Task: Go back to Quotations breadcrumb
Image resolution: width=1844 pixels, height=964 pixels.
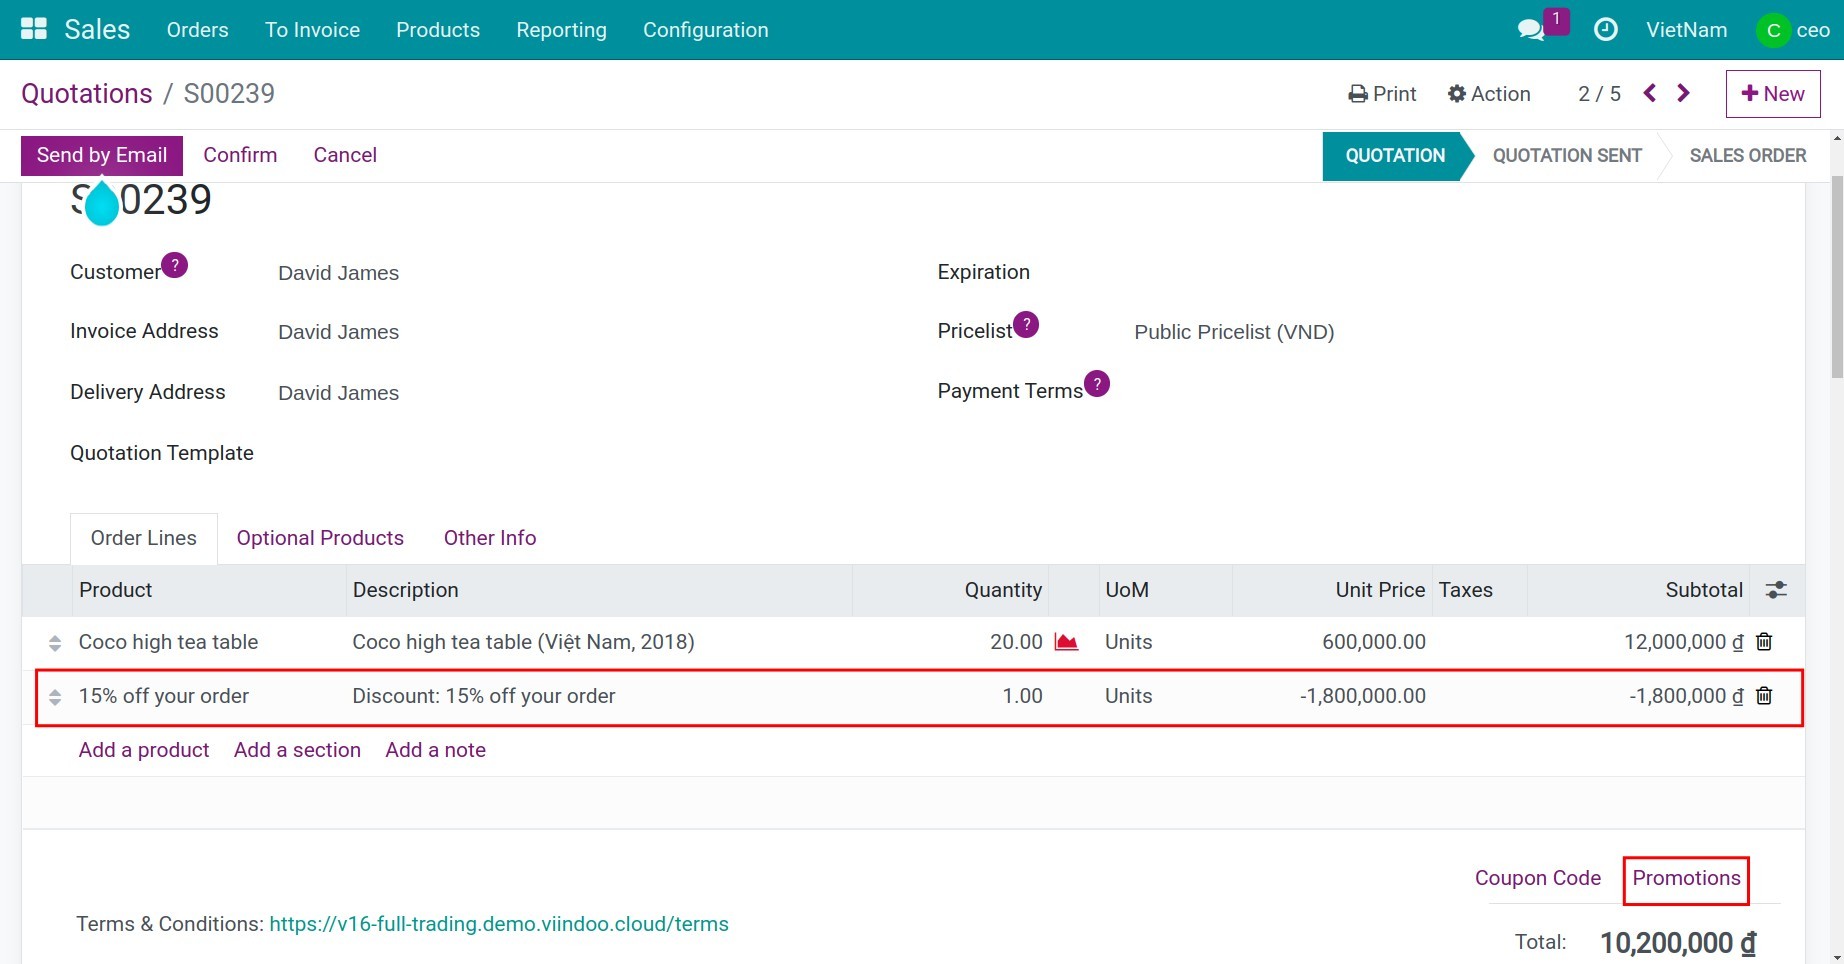Action: (87, 94)
